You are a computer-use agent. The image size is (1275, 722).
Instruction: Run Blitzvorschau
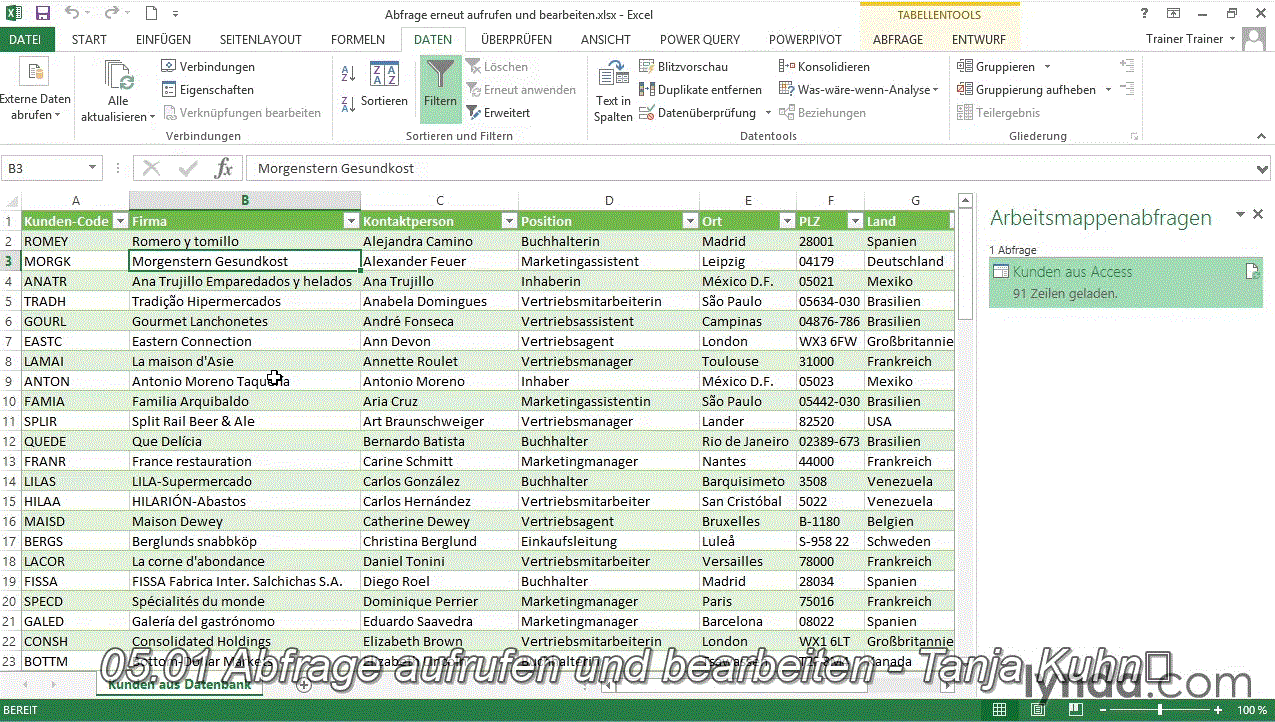[684, 67]
